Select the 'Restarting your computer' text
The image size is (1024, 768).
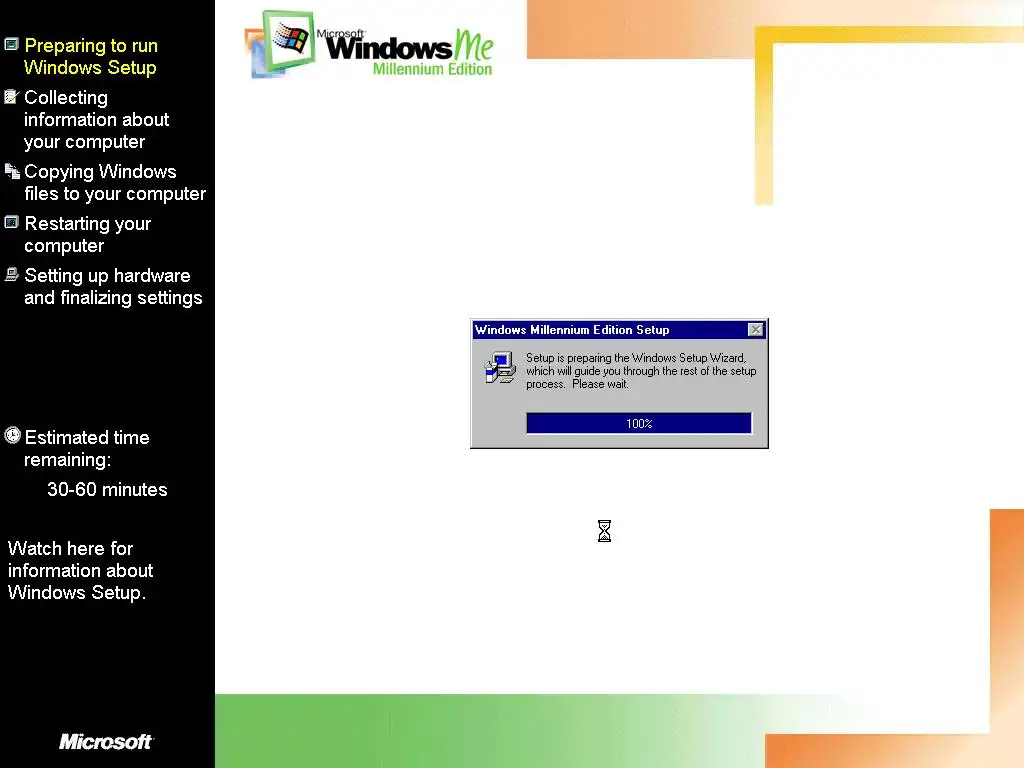[x=88, y=234]
